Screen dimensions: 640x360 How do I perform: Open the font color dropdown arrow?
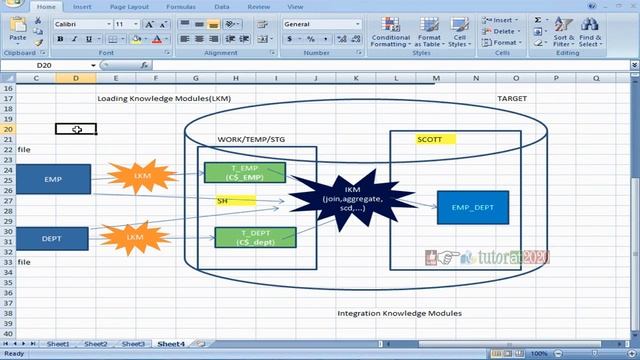(x=167, y=39)
